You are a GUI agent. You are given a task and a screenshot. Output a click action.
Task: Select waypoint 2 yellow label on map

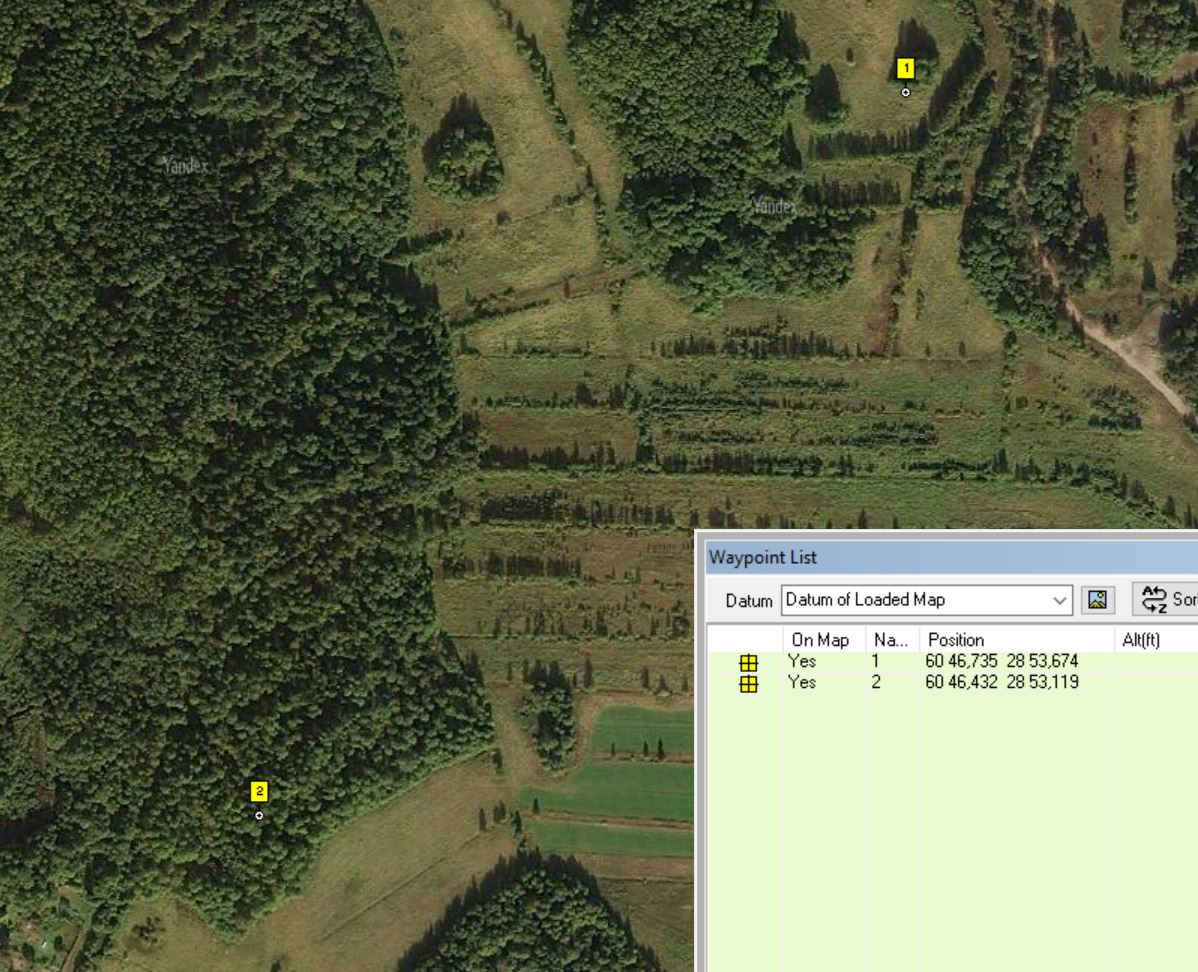pyautogui.click(x=259, y=792)
